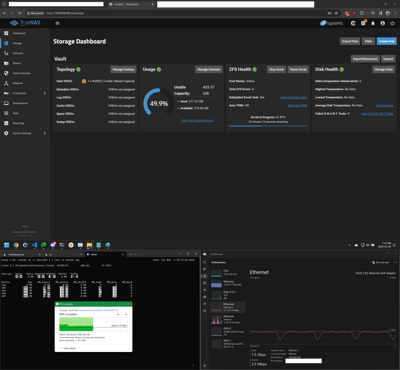Select GPU 0 in Task Manager
This screenshot has width=400, height=370.
[228, 331]
